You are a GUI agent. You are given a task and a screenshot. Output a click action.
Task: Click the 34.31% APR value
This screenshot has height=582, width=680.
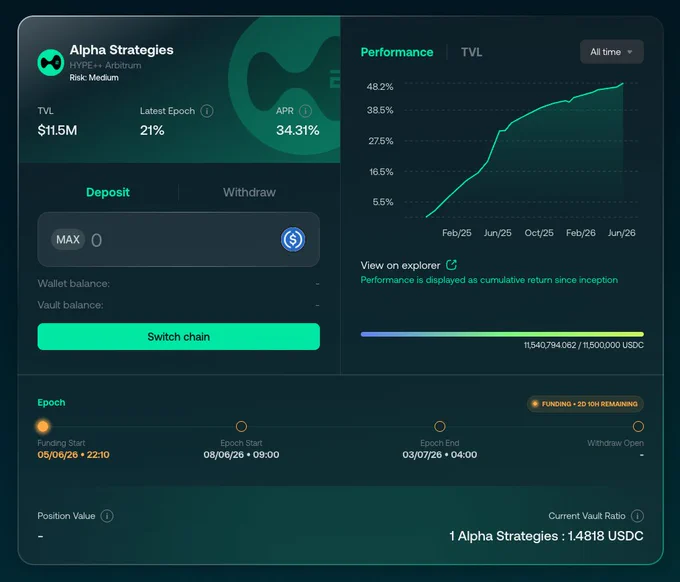(x=298, y=130)
